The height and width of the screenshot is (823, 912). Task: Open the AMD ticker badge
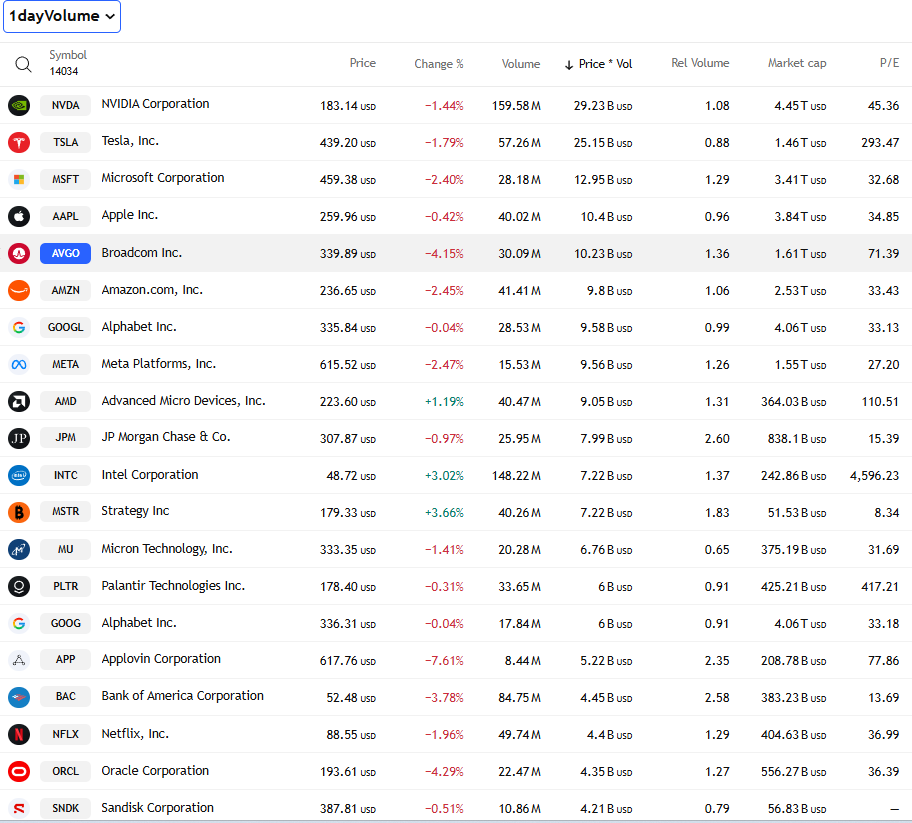[66, 401]
